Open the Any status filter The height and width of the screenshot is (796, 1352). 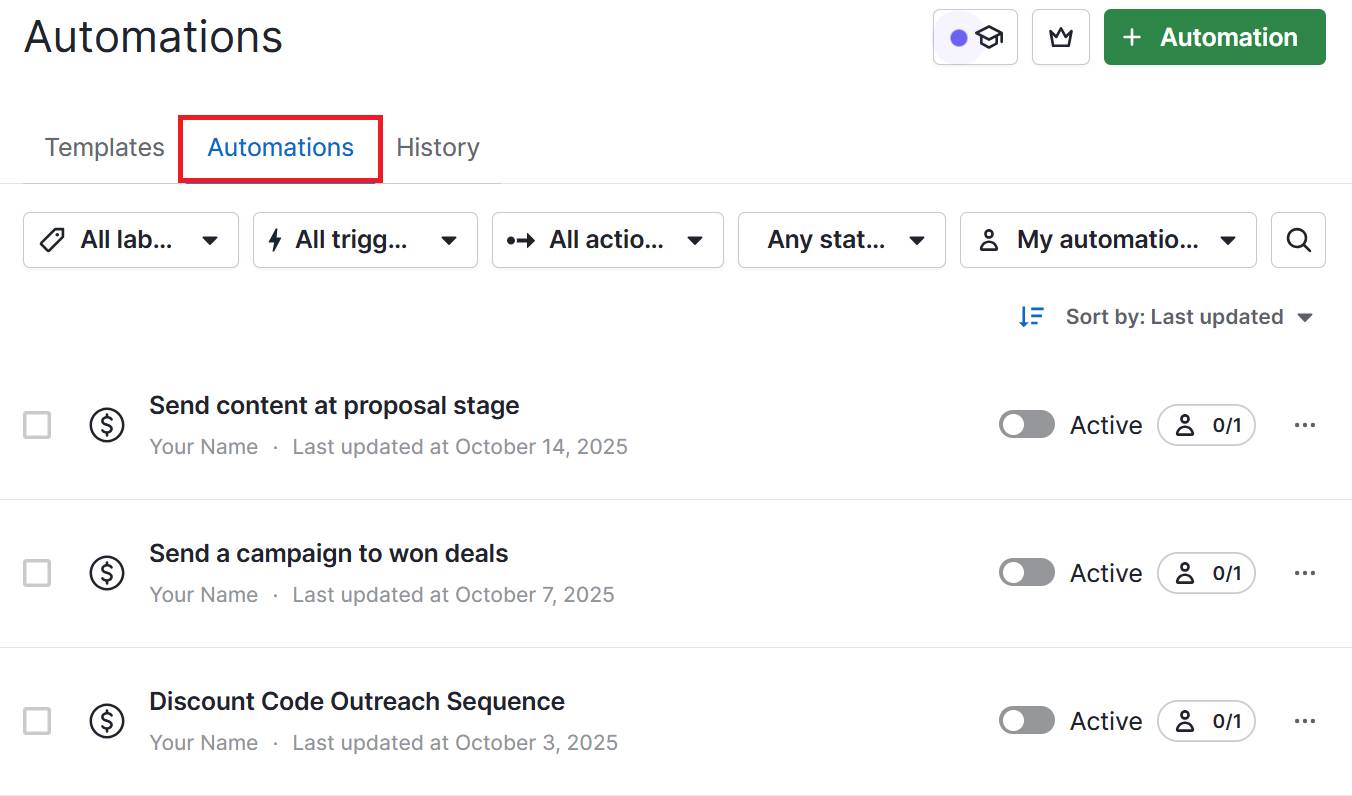pos(841,240)
